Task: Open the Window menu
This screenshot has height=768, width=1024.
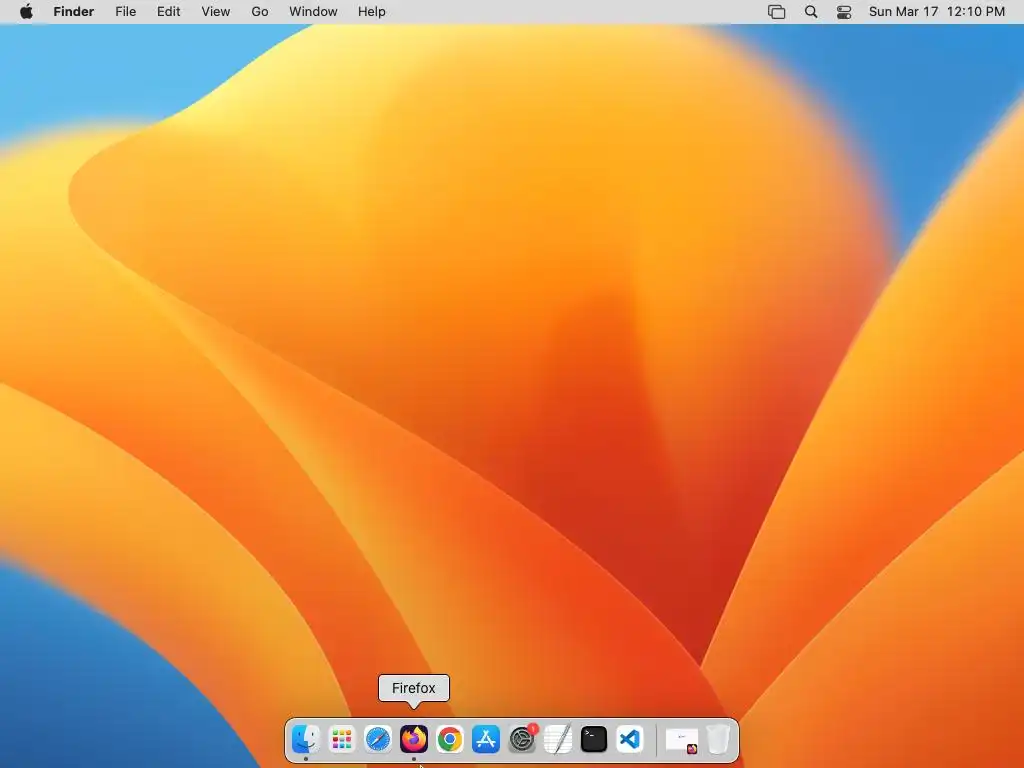Action: click(x=313, y=12)
